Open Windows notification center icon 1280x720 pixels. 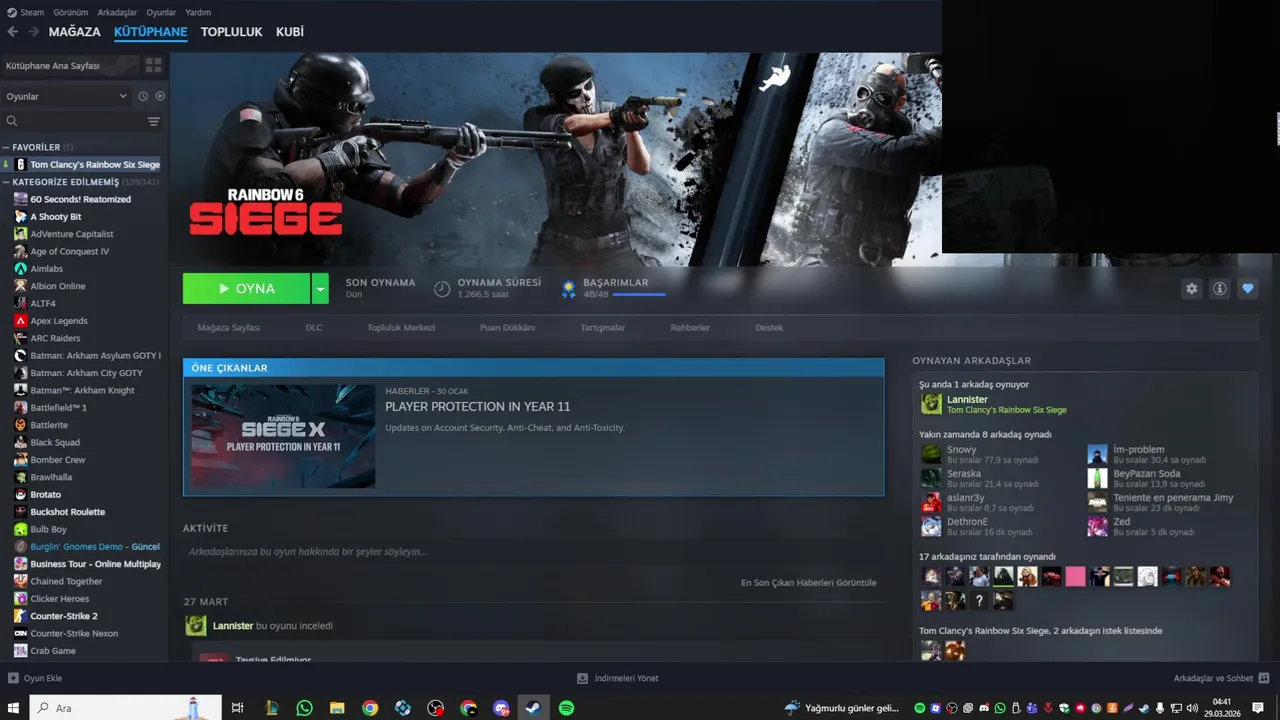point(1260,708)
